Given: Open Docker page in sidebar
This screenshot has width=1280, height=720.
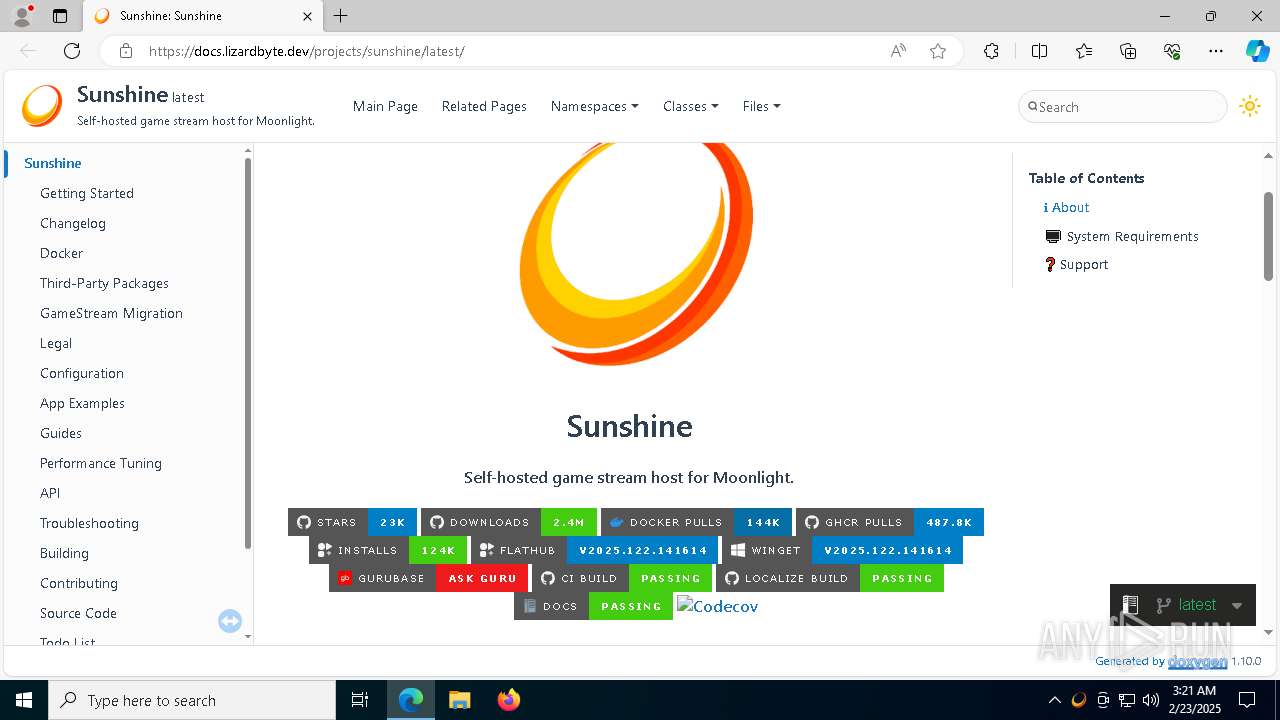Looking at the screenshot, I should point(62,253).
